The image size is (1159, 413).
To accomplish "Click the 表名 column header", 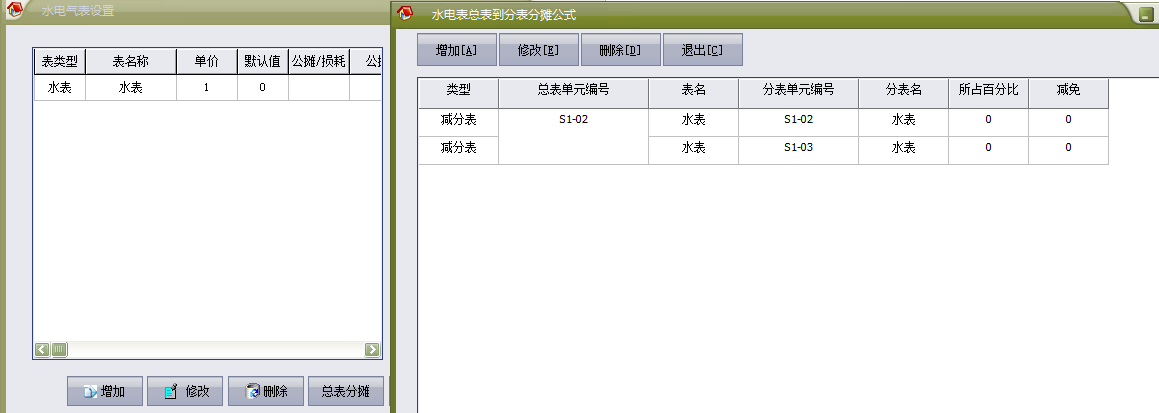I will [693, 93].
